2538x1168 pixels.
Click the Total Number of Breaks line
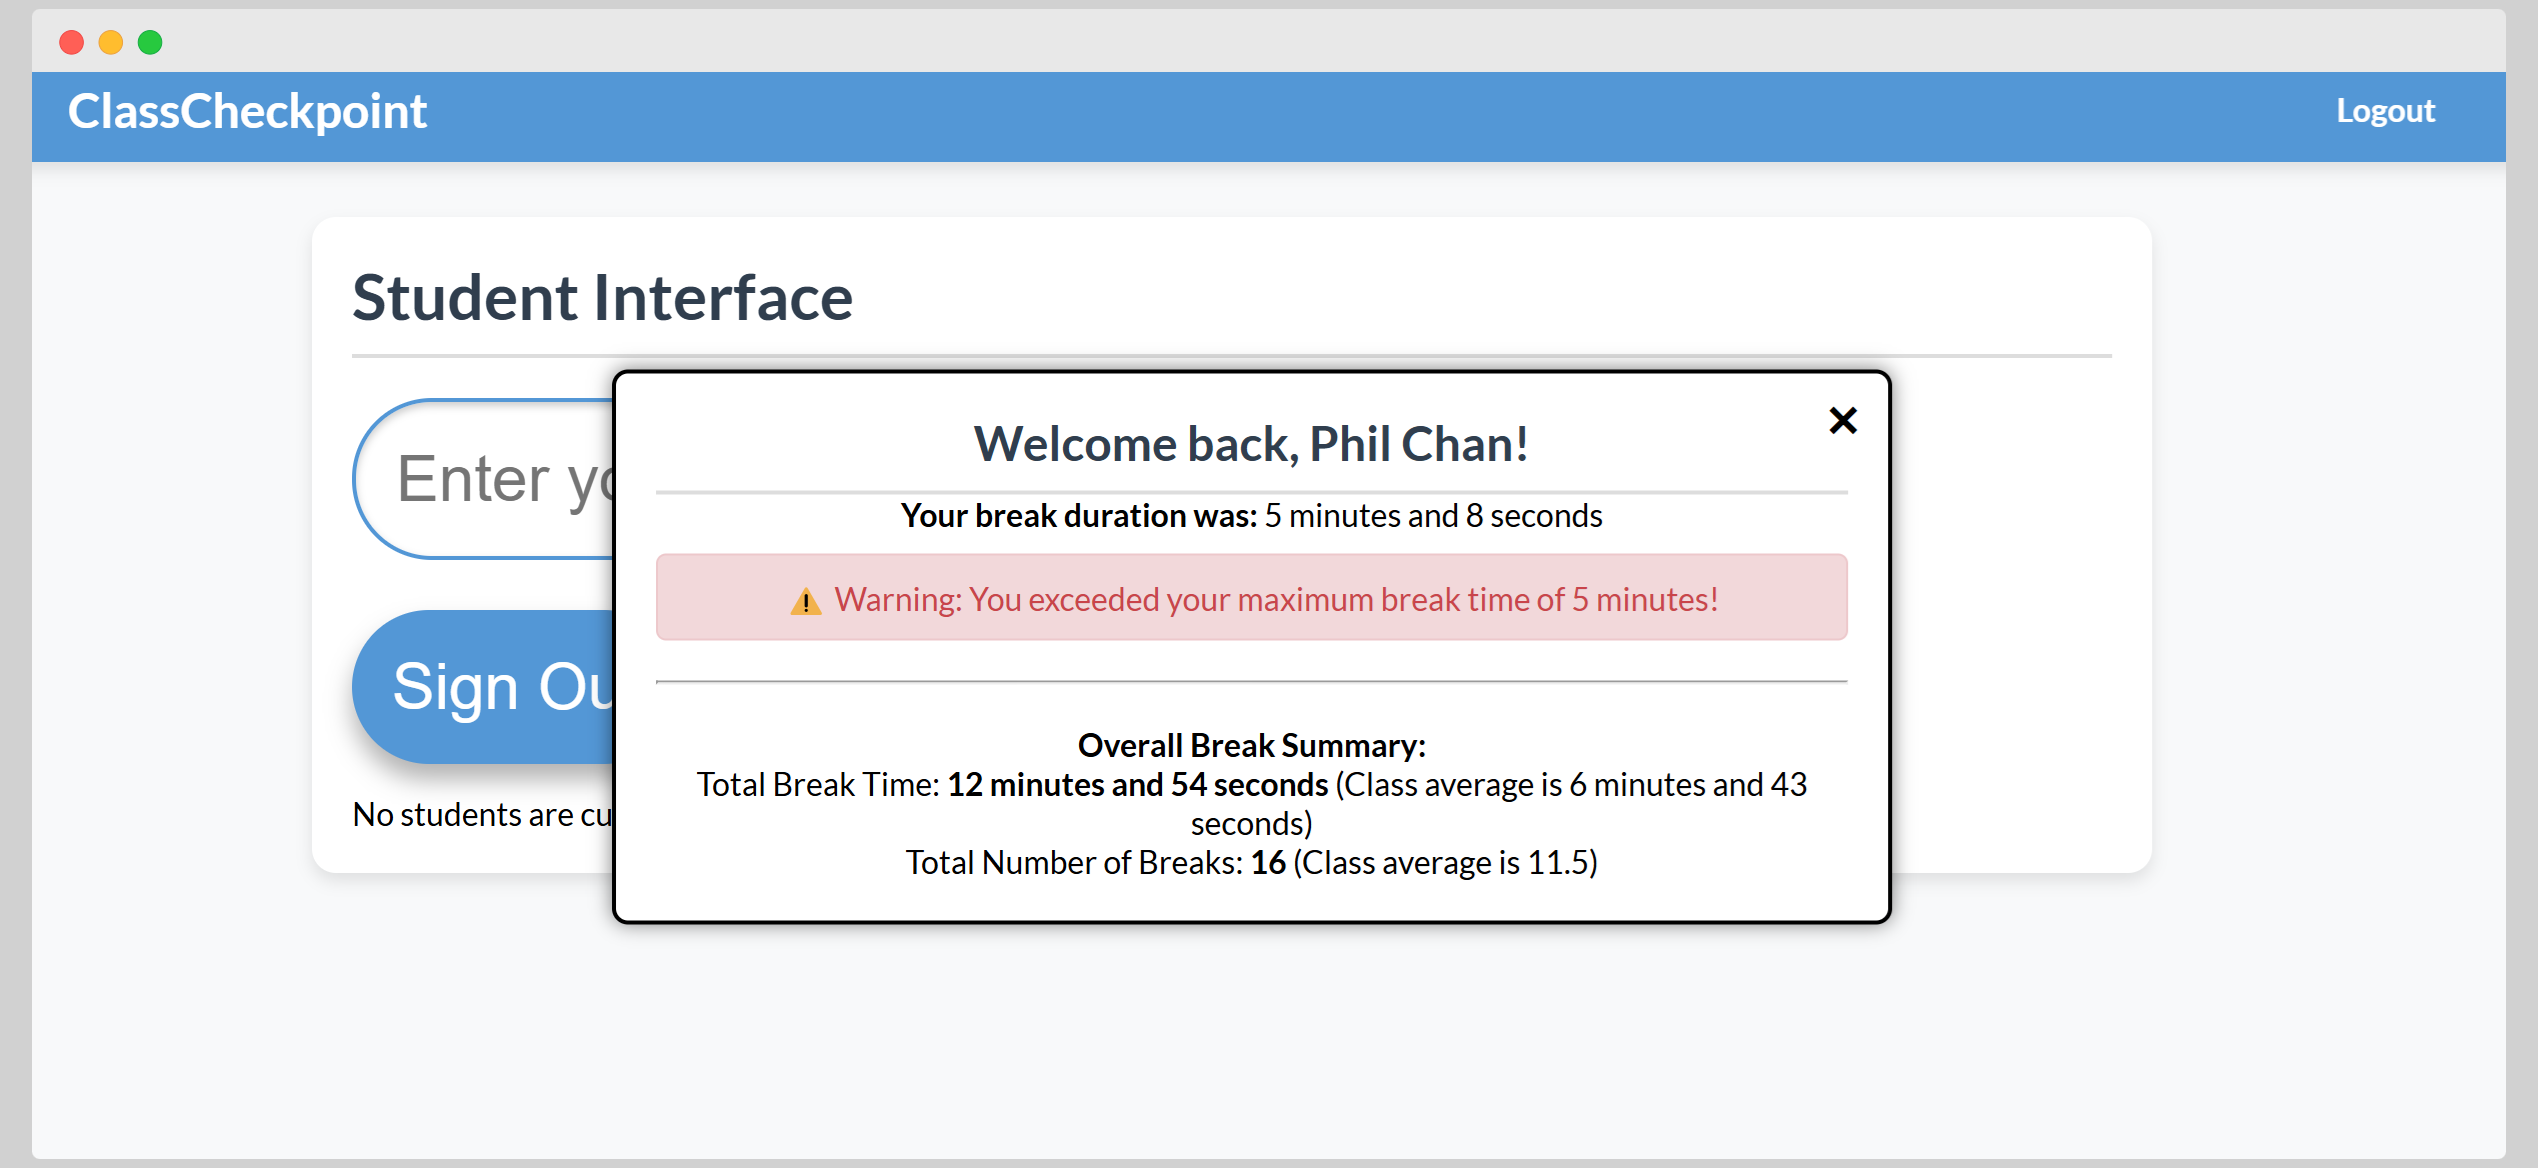pyautogui.click(x=1251, y=861)
